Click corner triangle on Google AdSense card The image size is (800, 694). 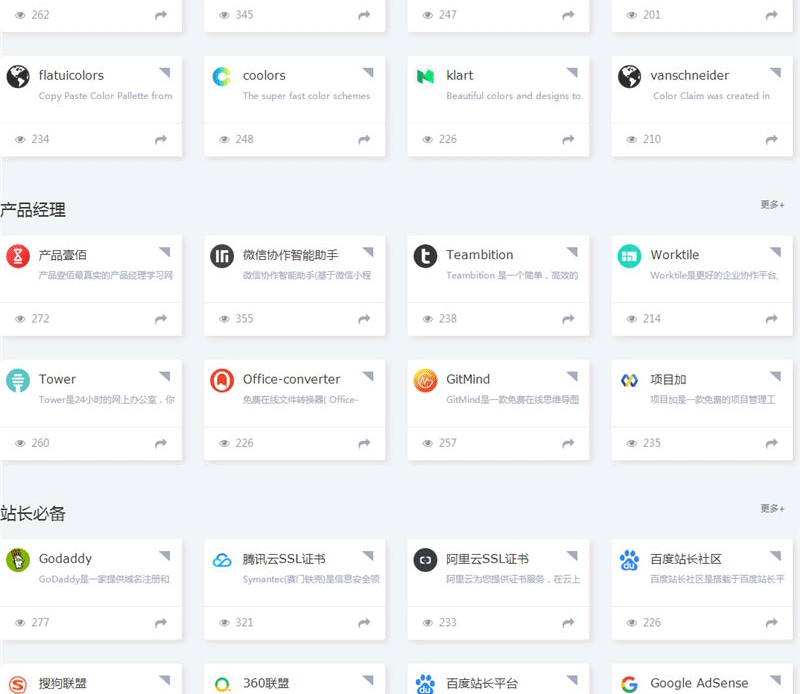point(776,680)
